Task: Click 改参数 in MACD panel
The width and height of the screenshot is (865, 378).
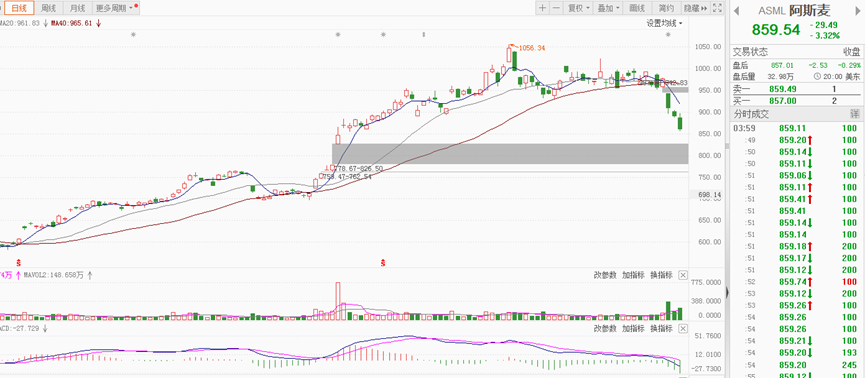Action: click(x=605, y=328)
